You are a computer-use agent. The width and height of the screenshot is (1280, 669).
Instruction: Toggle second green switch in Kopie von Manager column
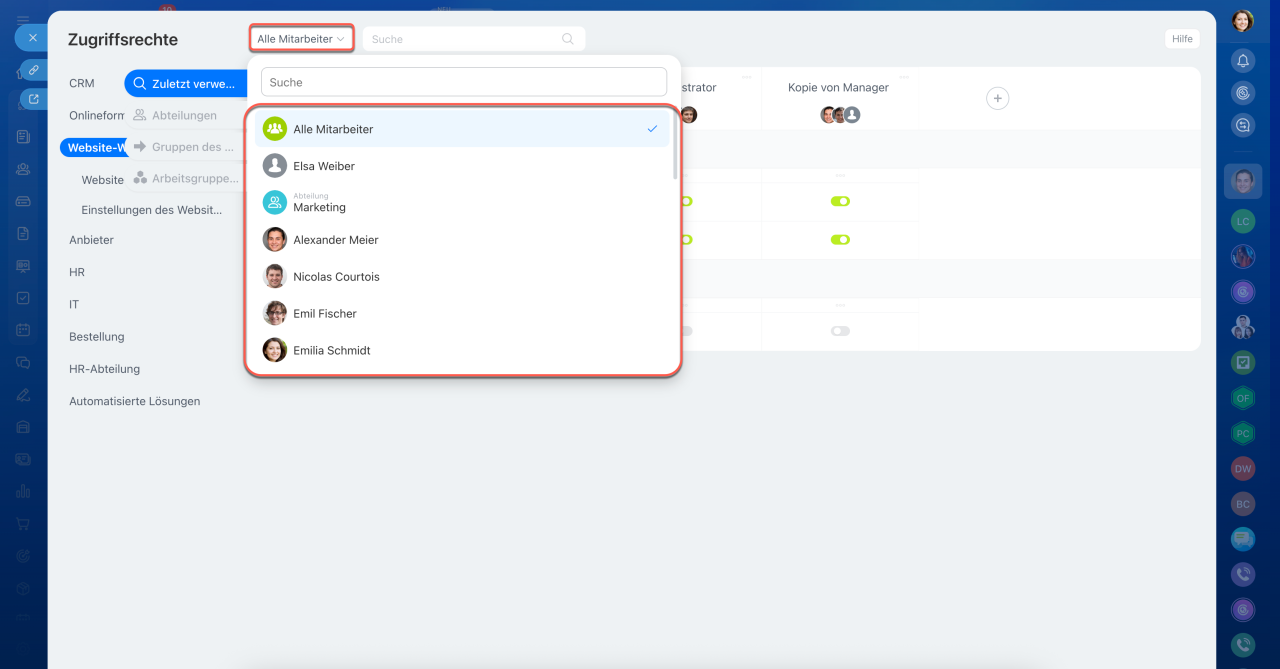coord(840,240)
